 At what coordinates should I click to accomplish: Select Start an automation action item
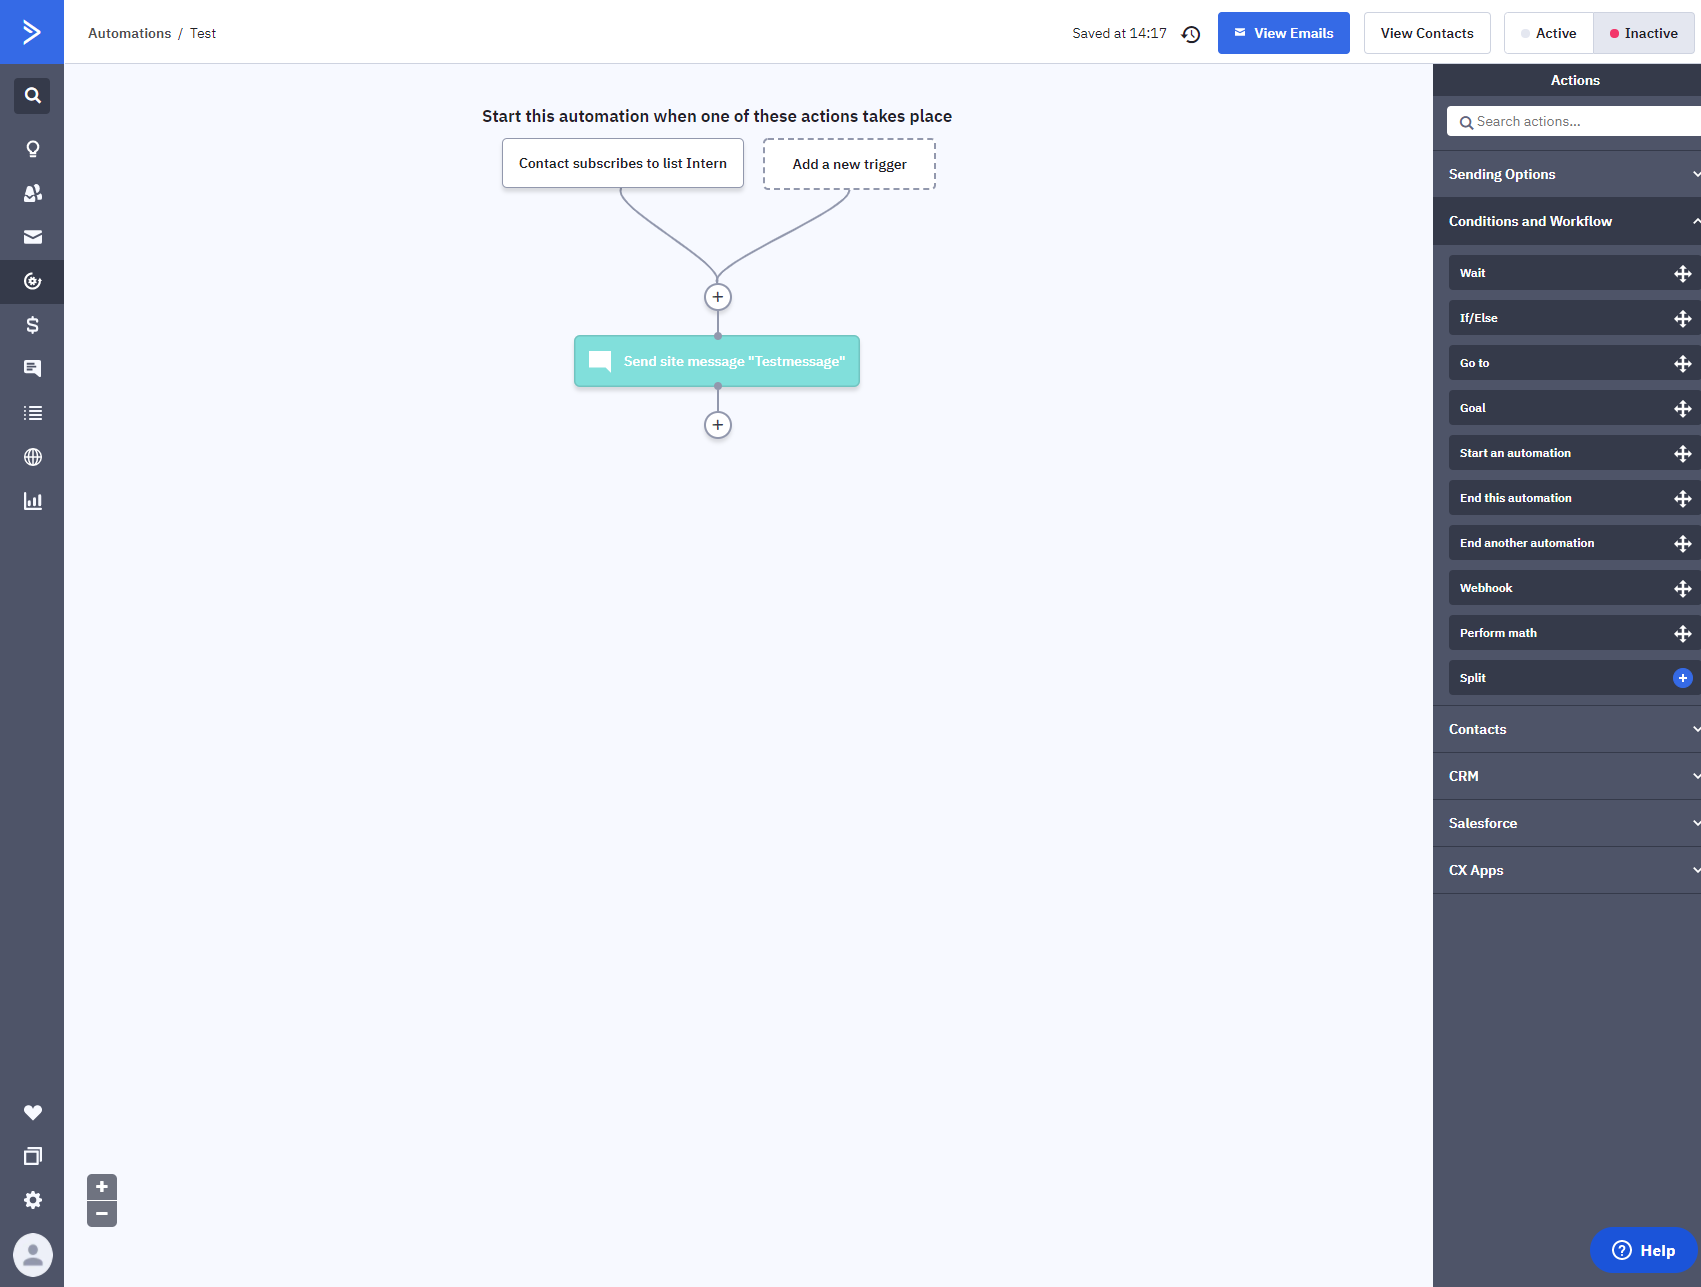click(1574, 453)
